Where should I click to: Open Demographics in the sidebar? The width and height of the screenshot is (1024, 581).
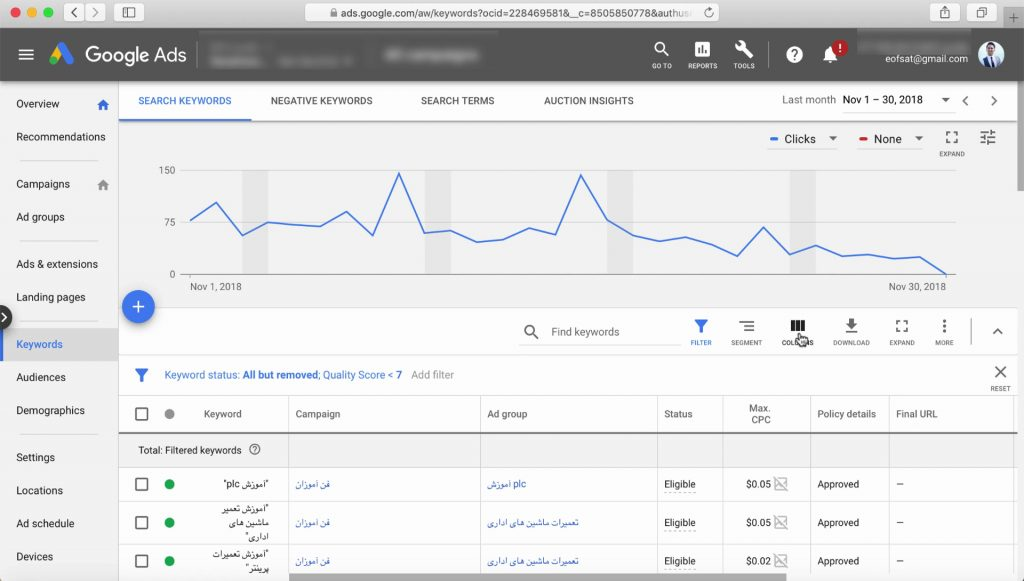tap(50, 410)
